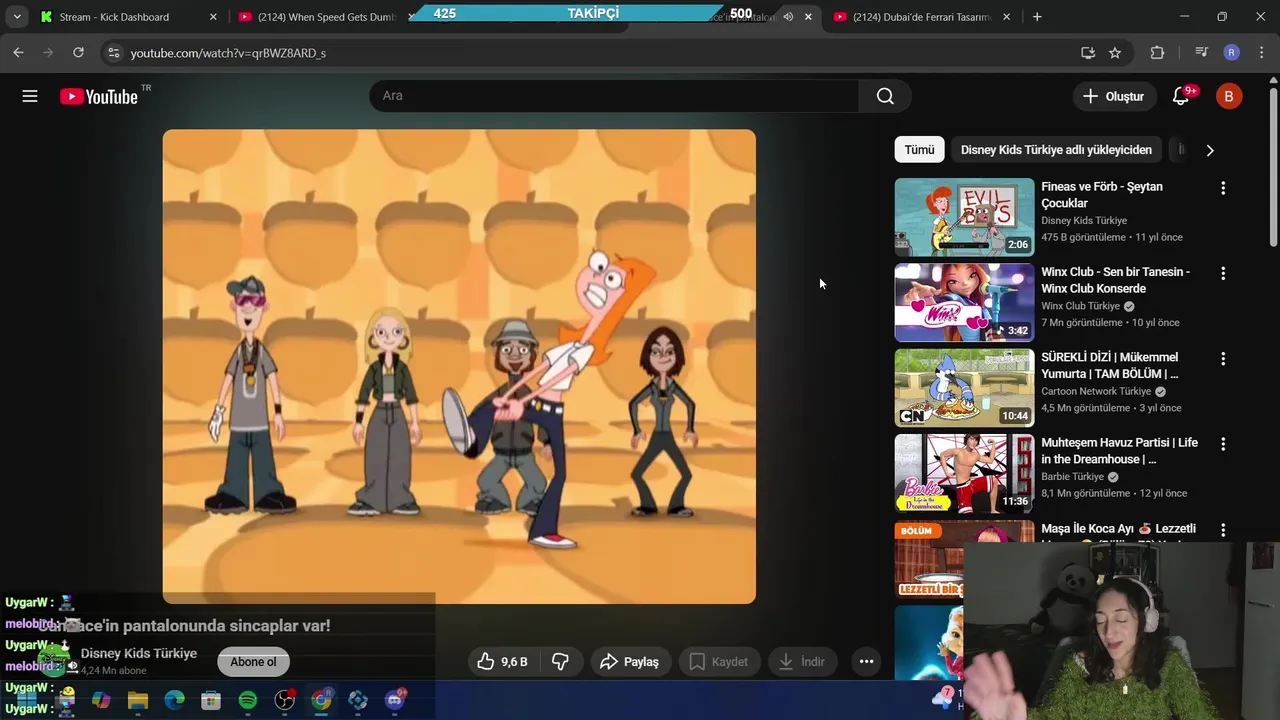Viewport: 1280px width, 720px height.
Task: Click the Paylaş share button
Action: (x=629, y=661)
